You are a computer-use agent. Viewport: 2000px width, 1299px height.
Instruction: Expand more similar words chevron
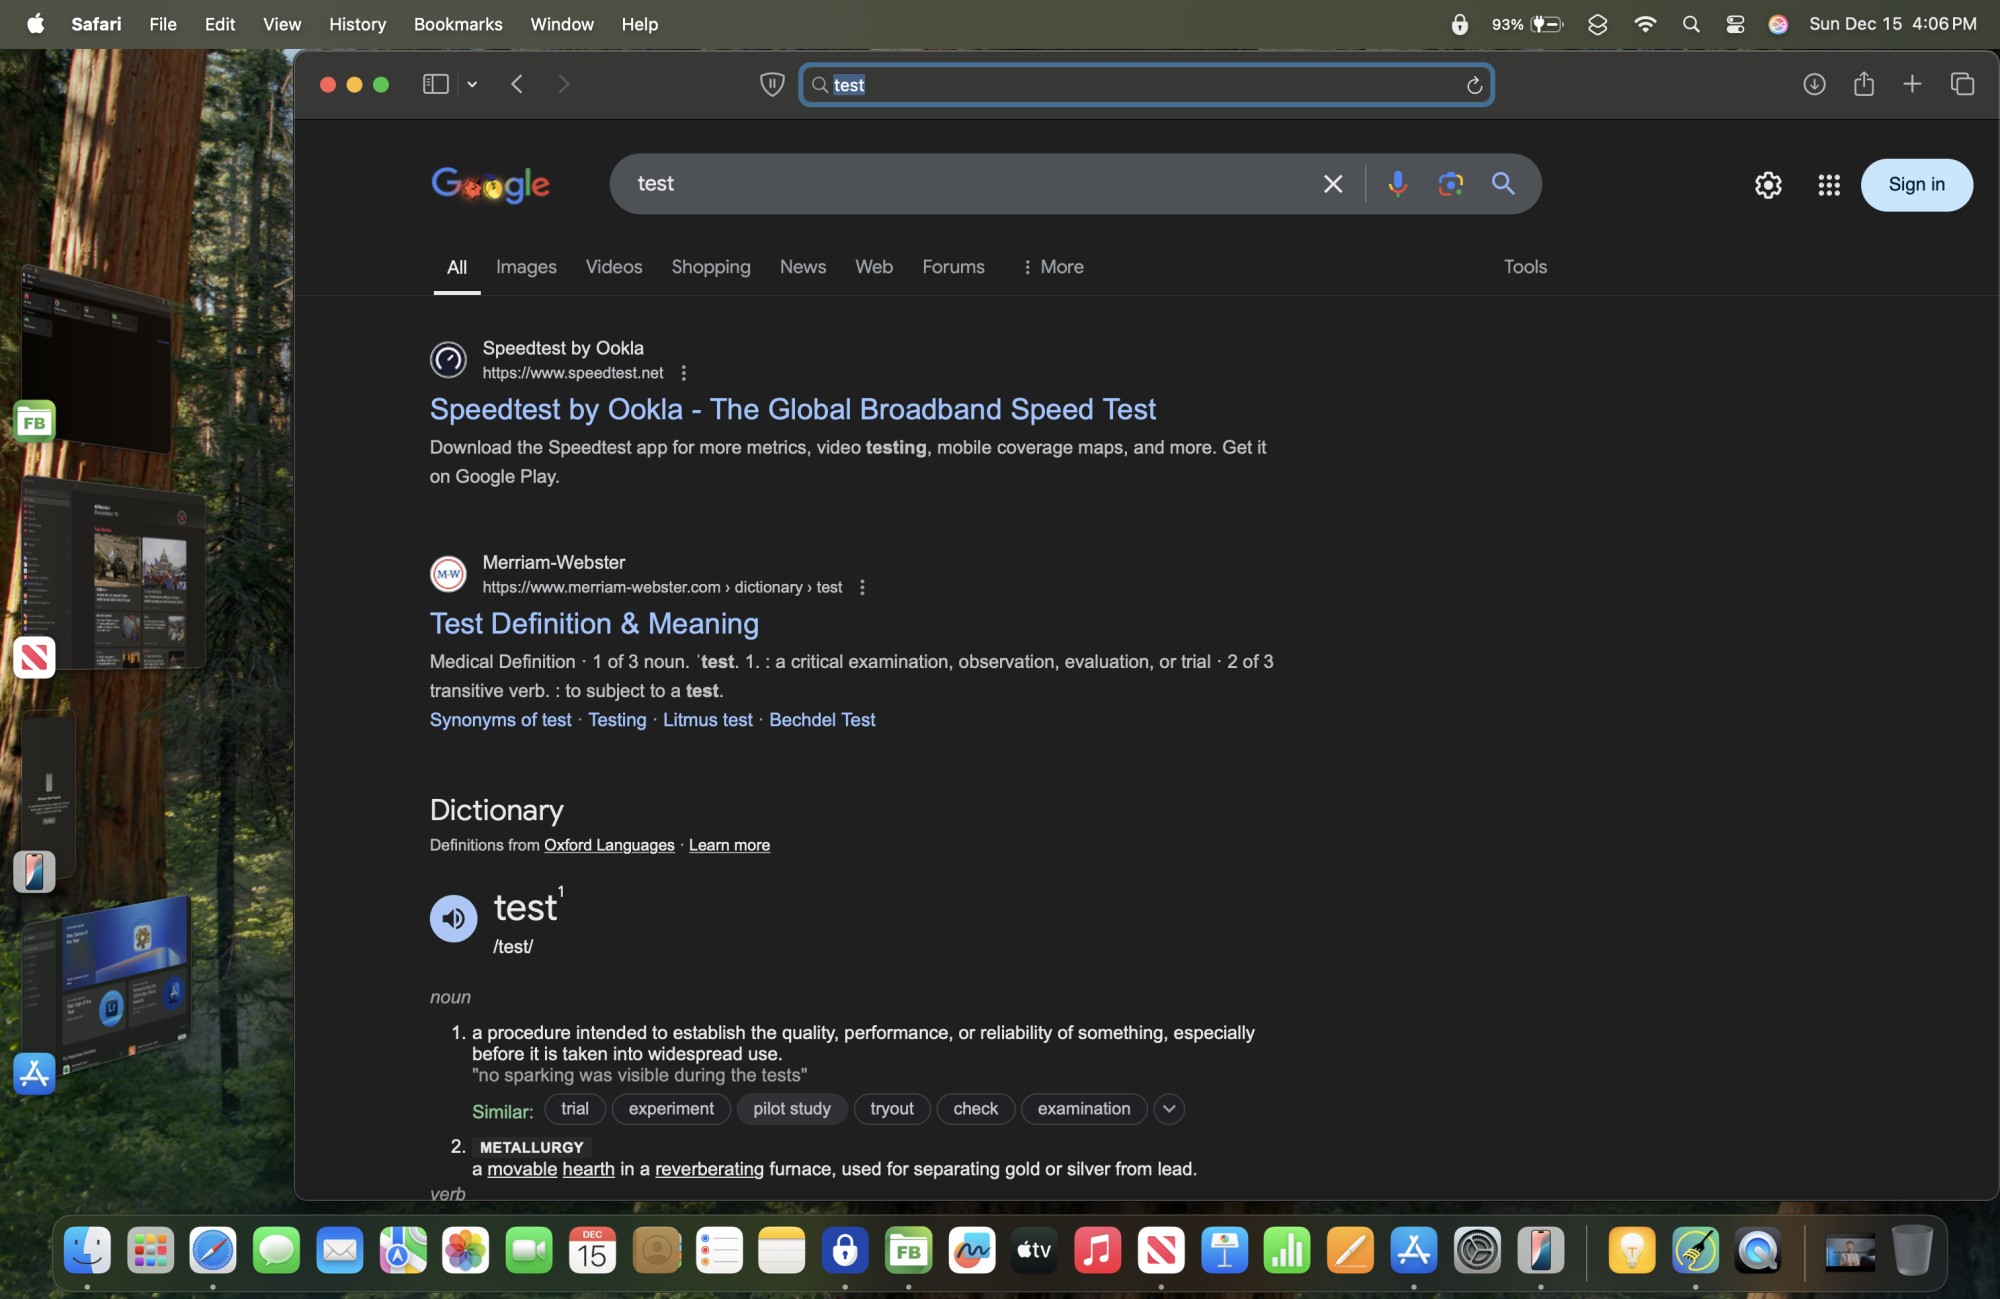coord(1168,1109)
